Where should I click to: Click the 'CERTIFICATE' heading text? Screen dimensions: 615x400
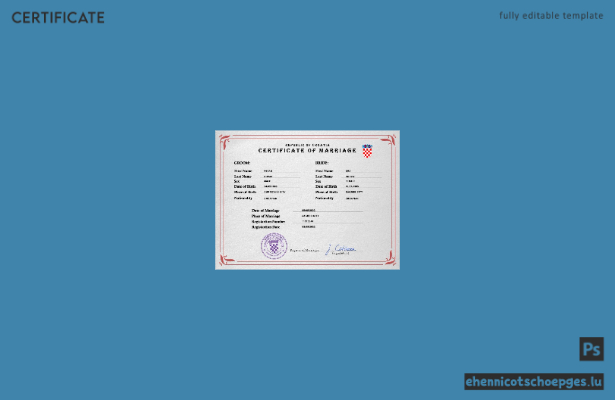[58, 18]
